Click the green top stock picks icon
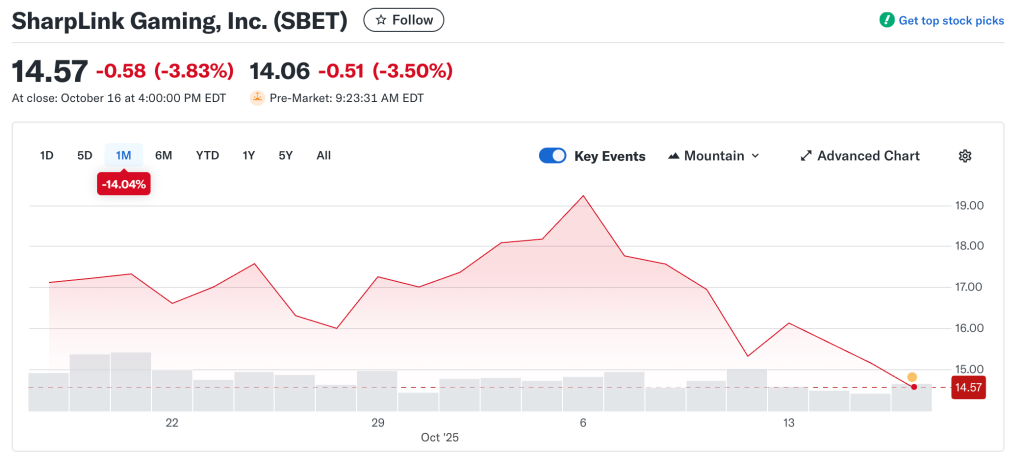This screenshot has width=1024, height=459. click(x=886, y=20)
